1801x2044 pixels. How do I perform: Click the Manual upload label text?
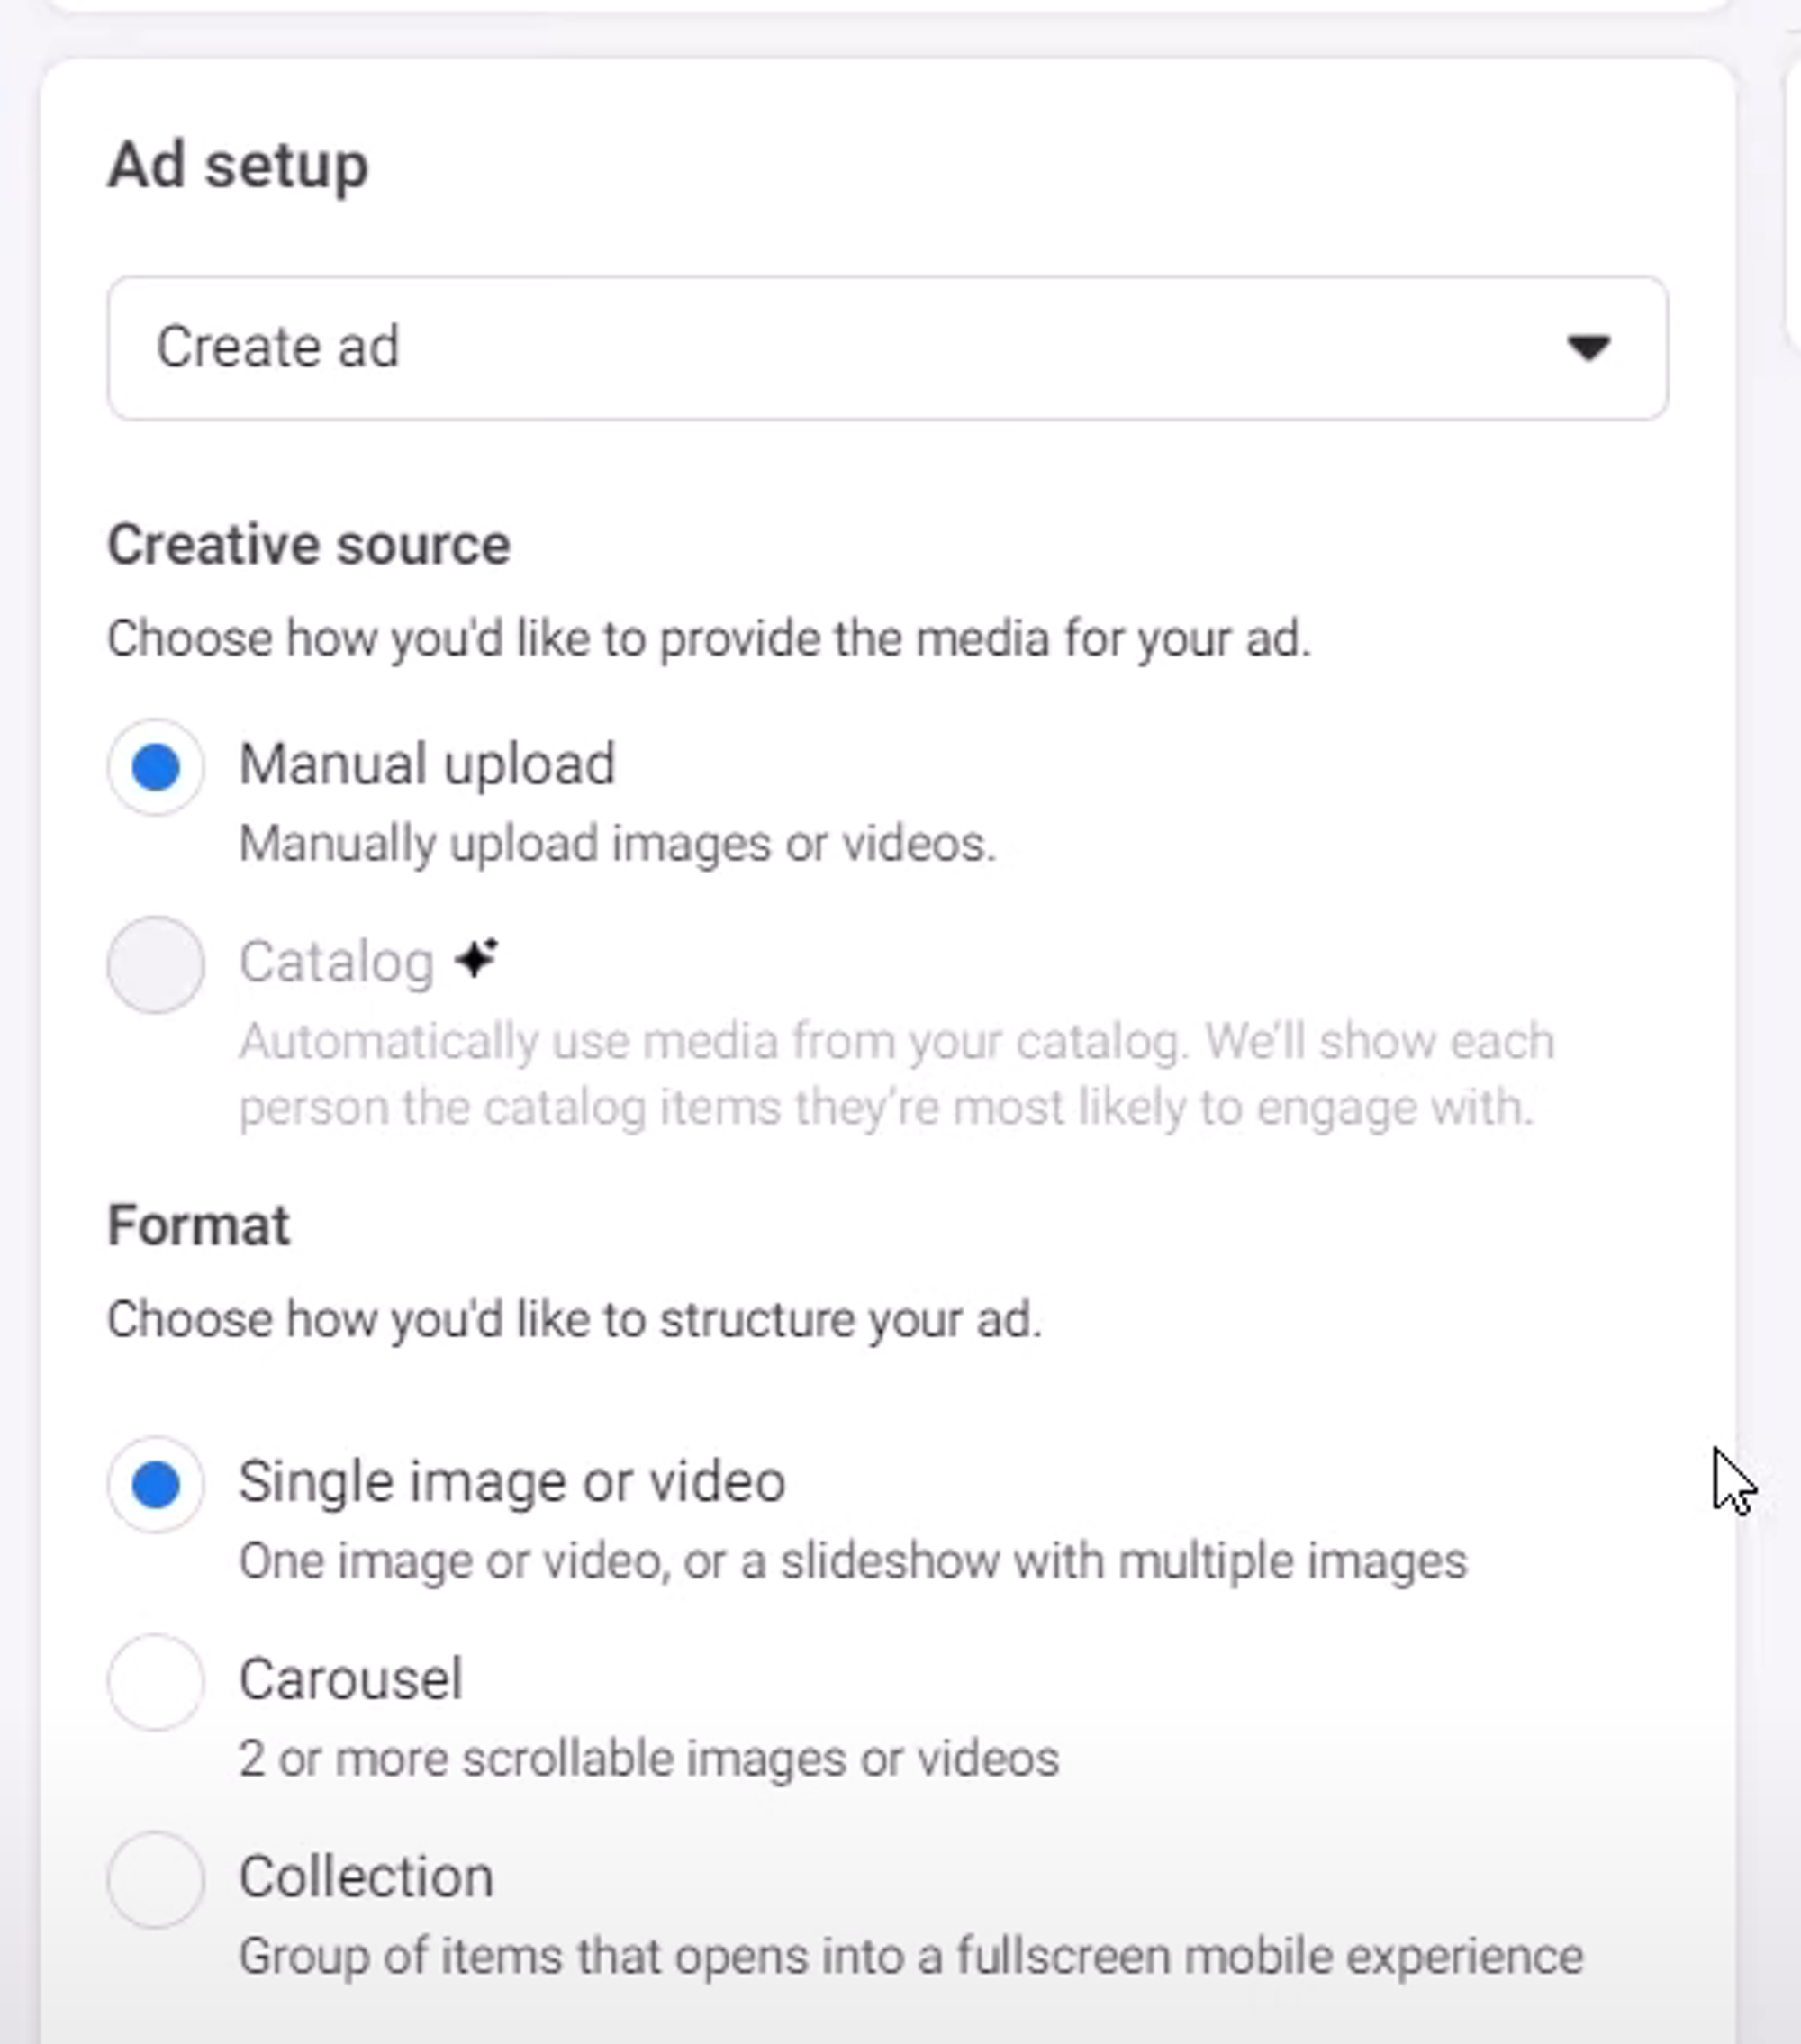click(x=427, y=765)
